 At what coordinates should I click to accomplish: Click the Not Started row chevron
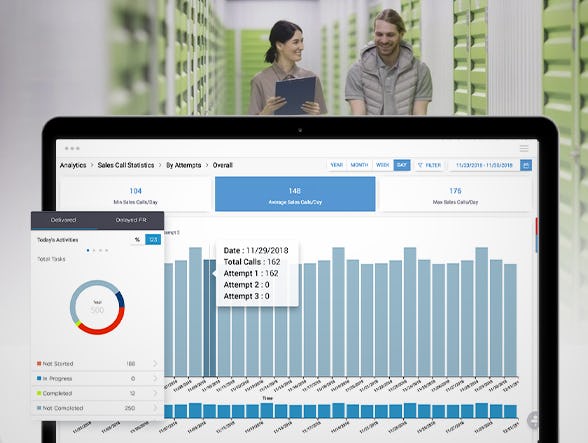click(x=155, y=363)
